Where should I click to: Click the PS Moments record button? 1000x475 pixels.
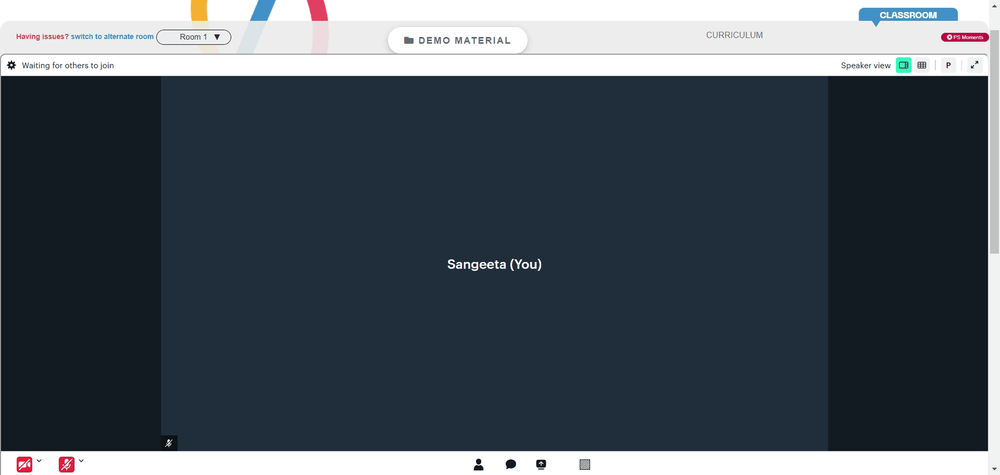click(964, 37)
